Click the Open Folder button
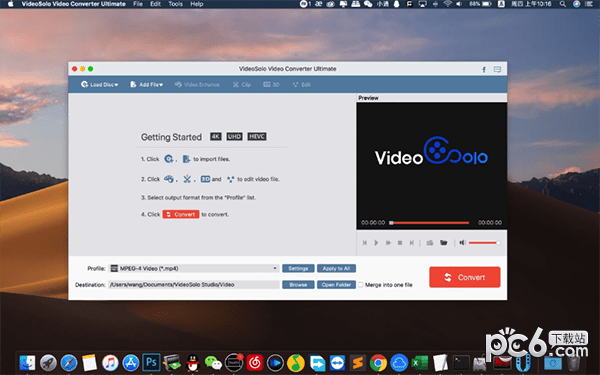This screenshot has width=600, height=375. tap(336, 285)
